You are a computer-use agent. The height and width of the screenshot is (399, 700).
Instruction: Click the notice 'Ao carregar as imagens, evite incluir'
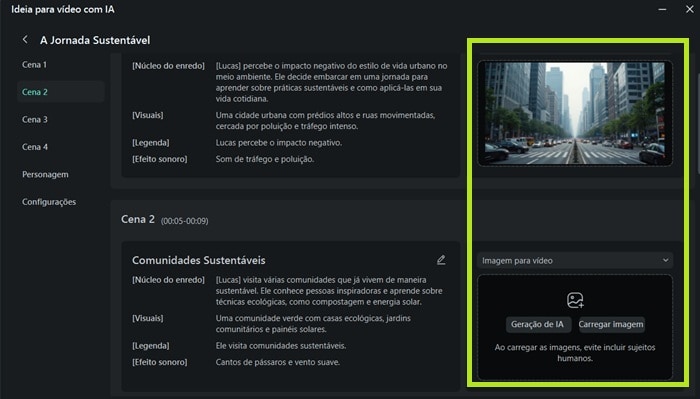[575, 353]
